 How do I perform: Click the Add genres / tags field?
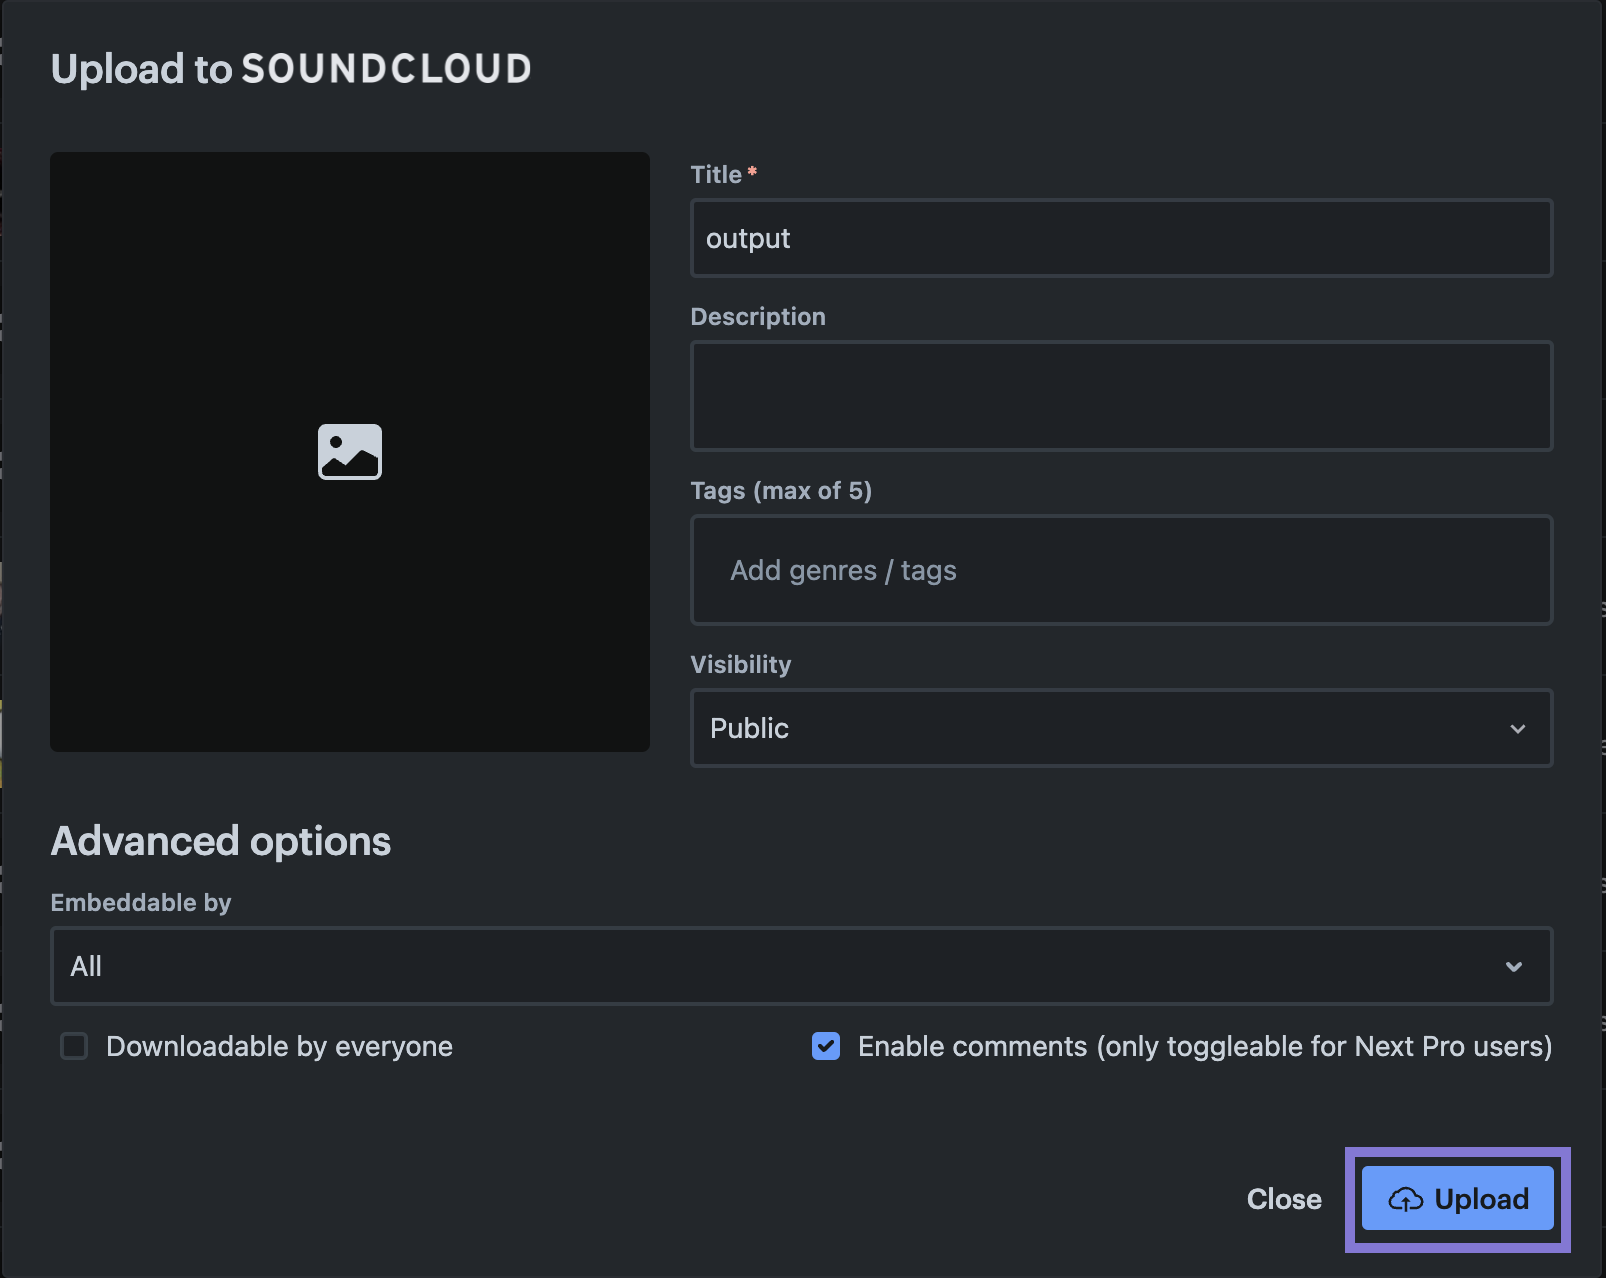[x=1121, y=570]
